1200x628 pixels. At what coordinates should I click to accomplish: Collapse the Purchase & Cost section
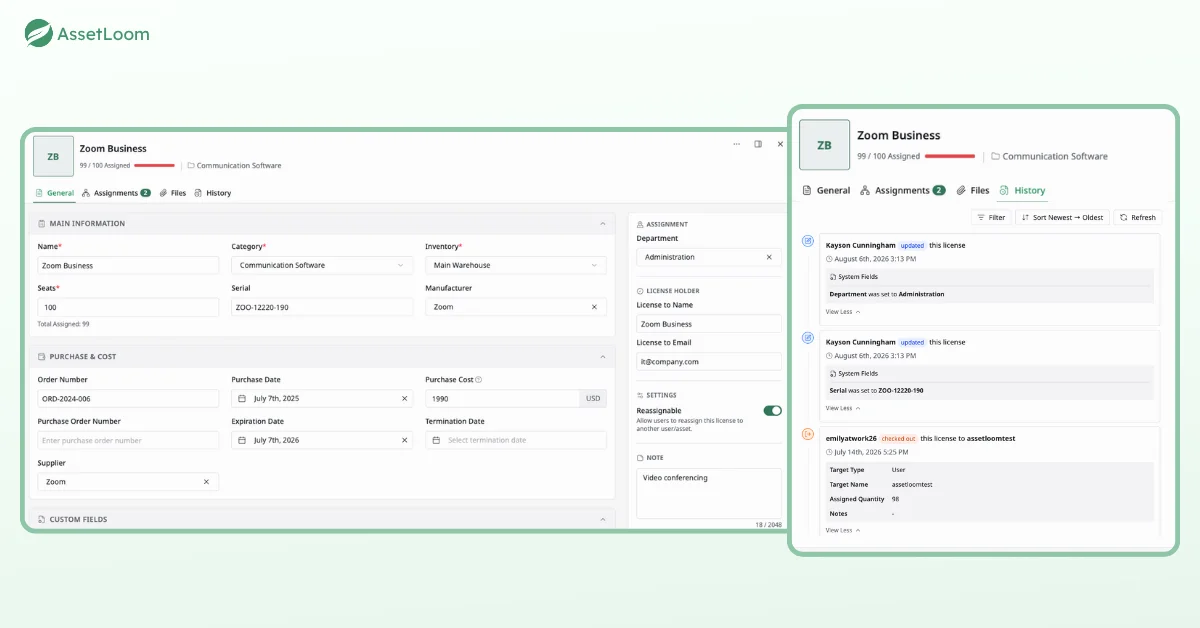tap(602, 356)
